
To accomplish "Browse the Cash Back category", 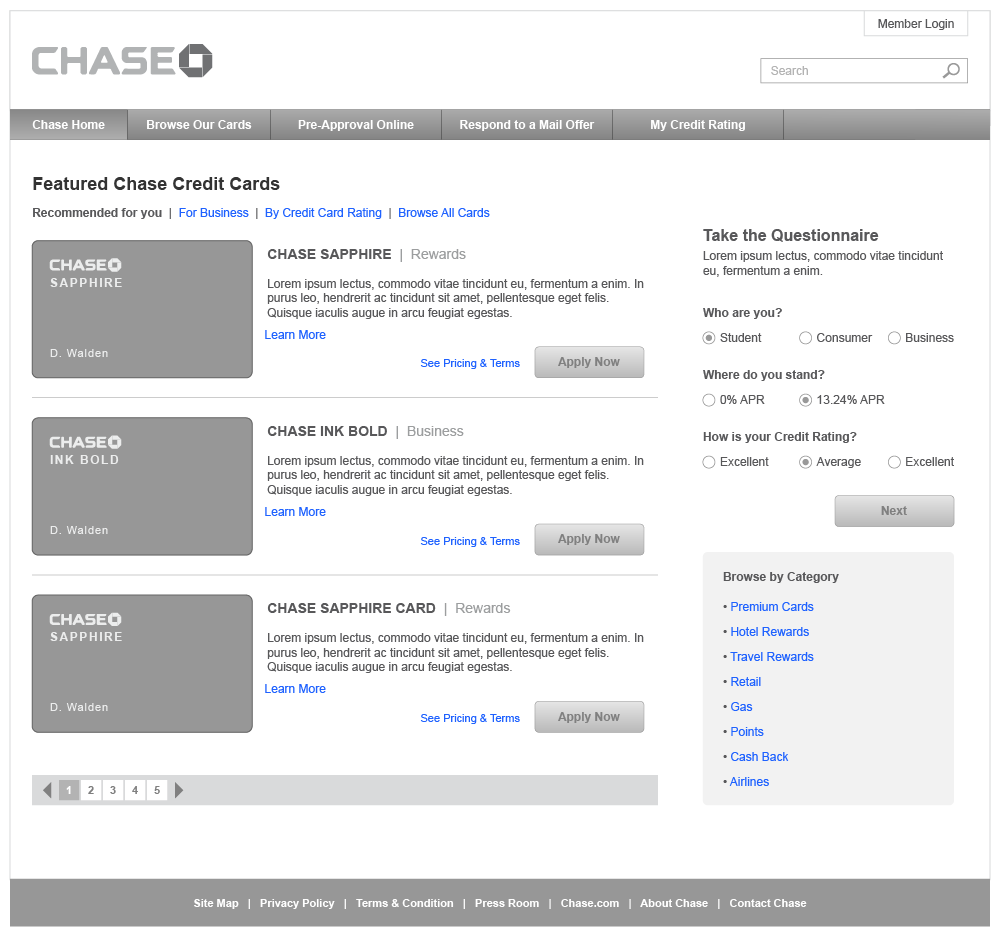I will point(759,756).
